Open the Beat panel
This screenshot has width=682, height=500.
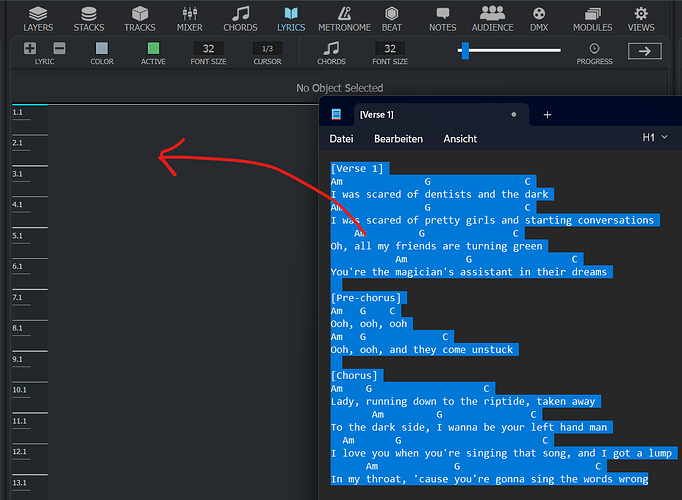(x=391, y=19)
